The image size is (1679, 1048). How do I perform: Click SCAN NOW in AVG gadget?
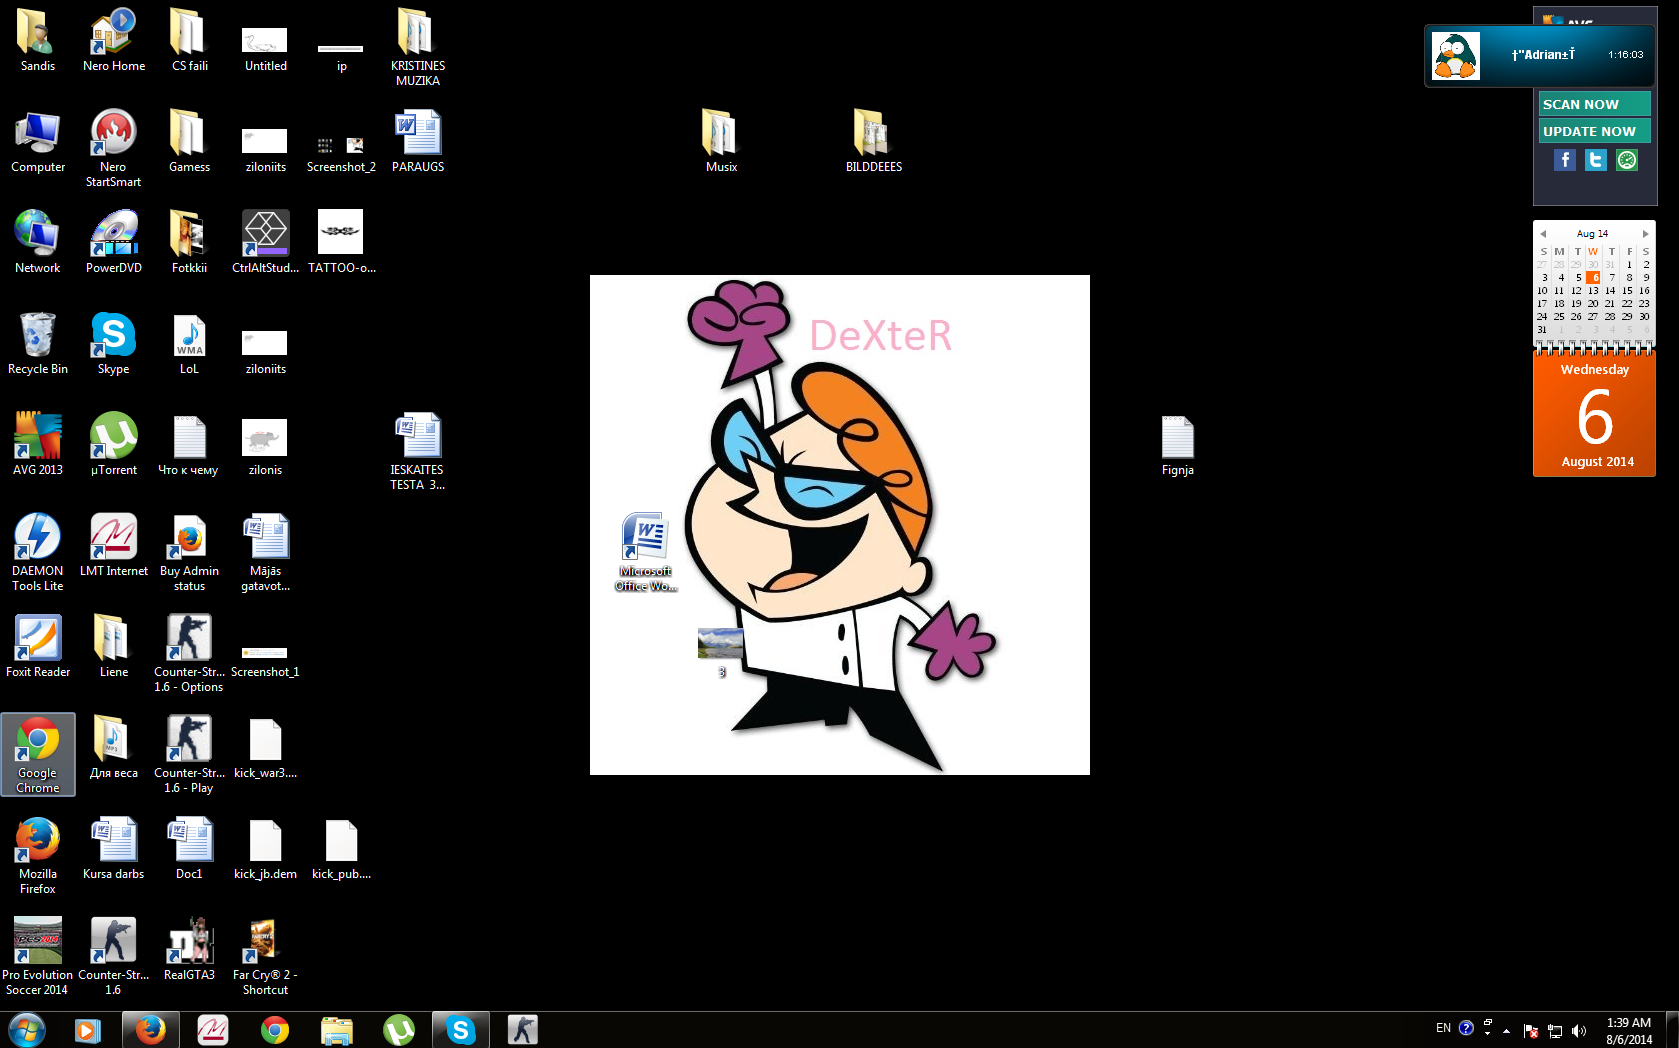[1594, 104]
